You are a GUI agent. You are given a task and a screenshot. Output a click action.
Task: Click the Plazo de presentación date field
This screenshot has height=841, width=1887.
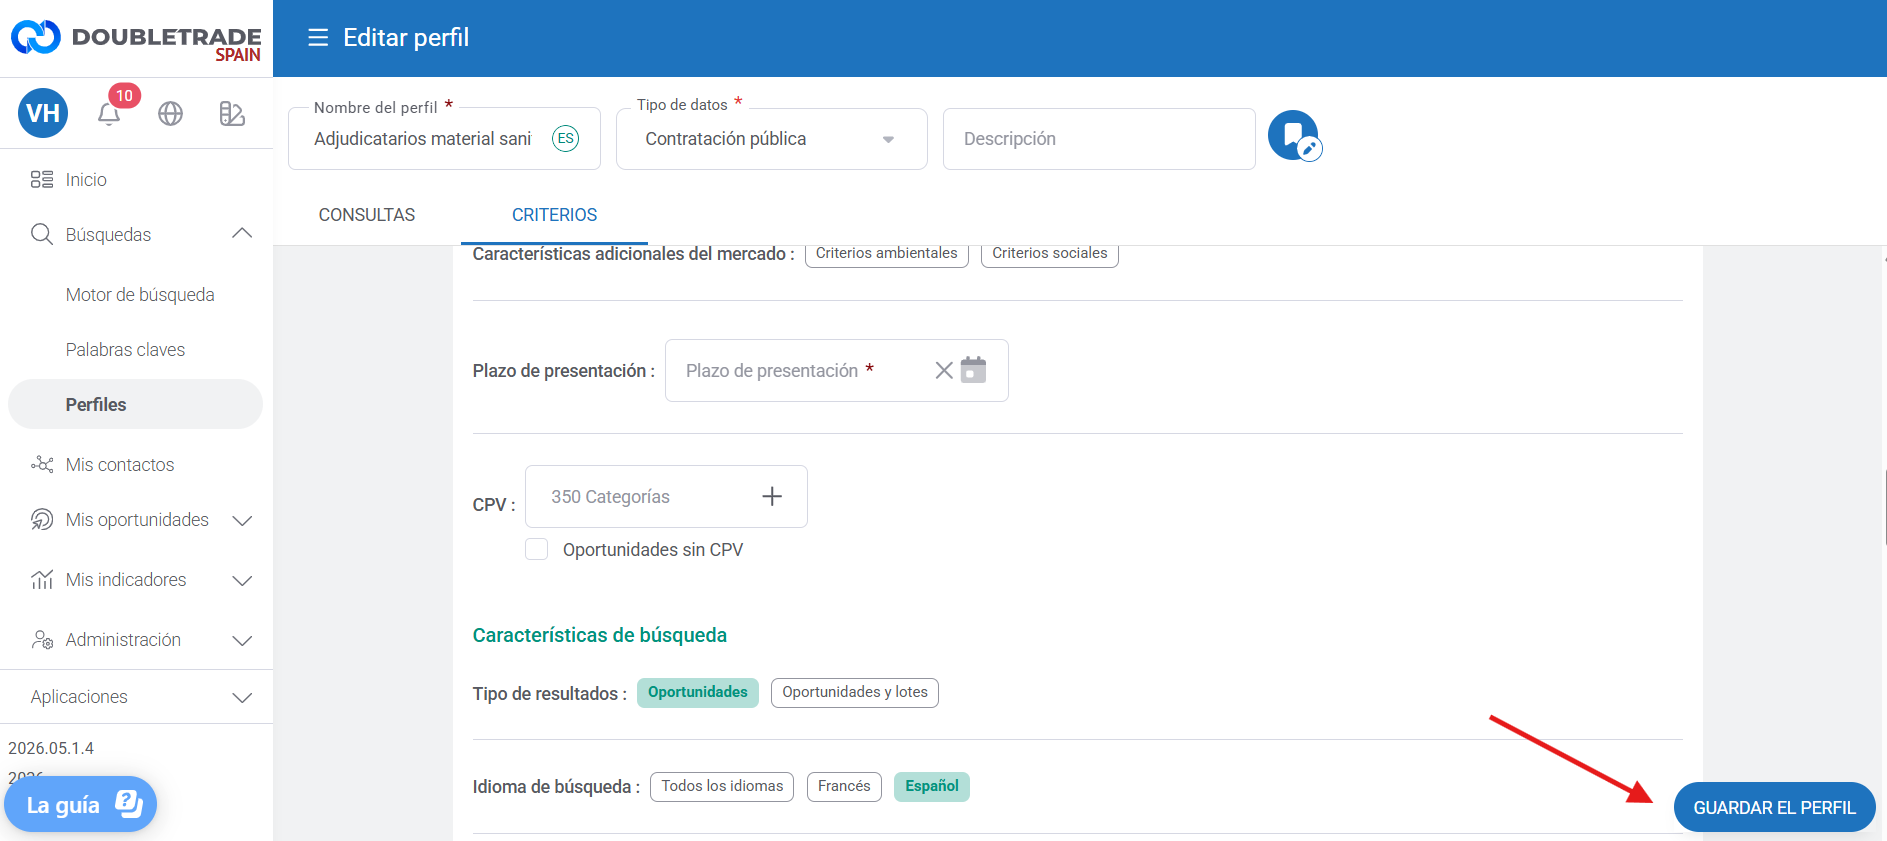[836, 371]
